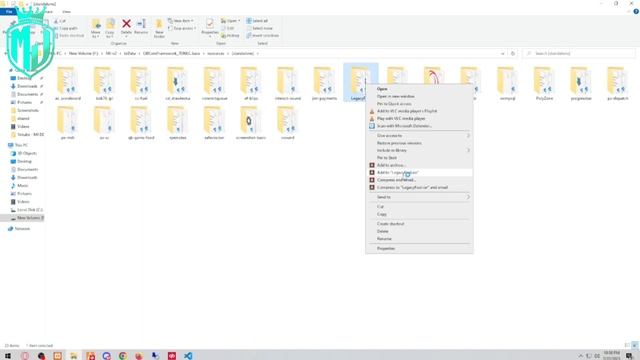Select the progressbar folder
Screen dimensions: 640x360
point(581,83)
